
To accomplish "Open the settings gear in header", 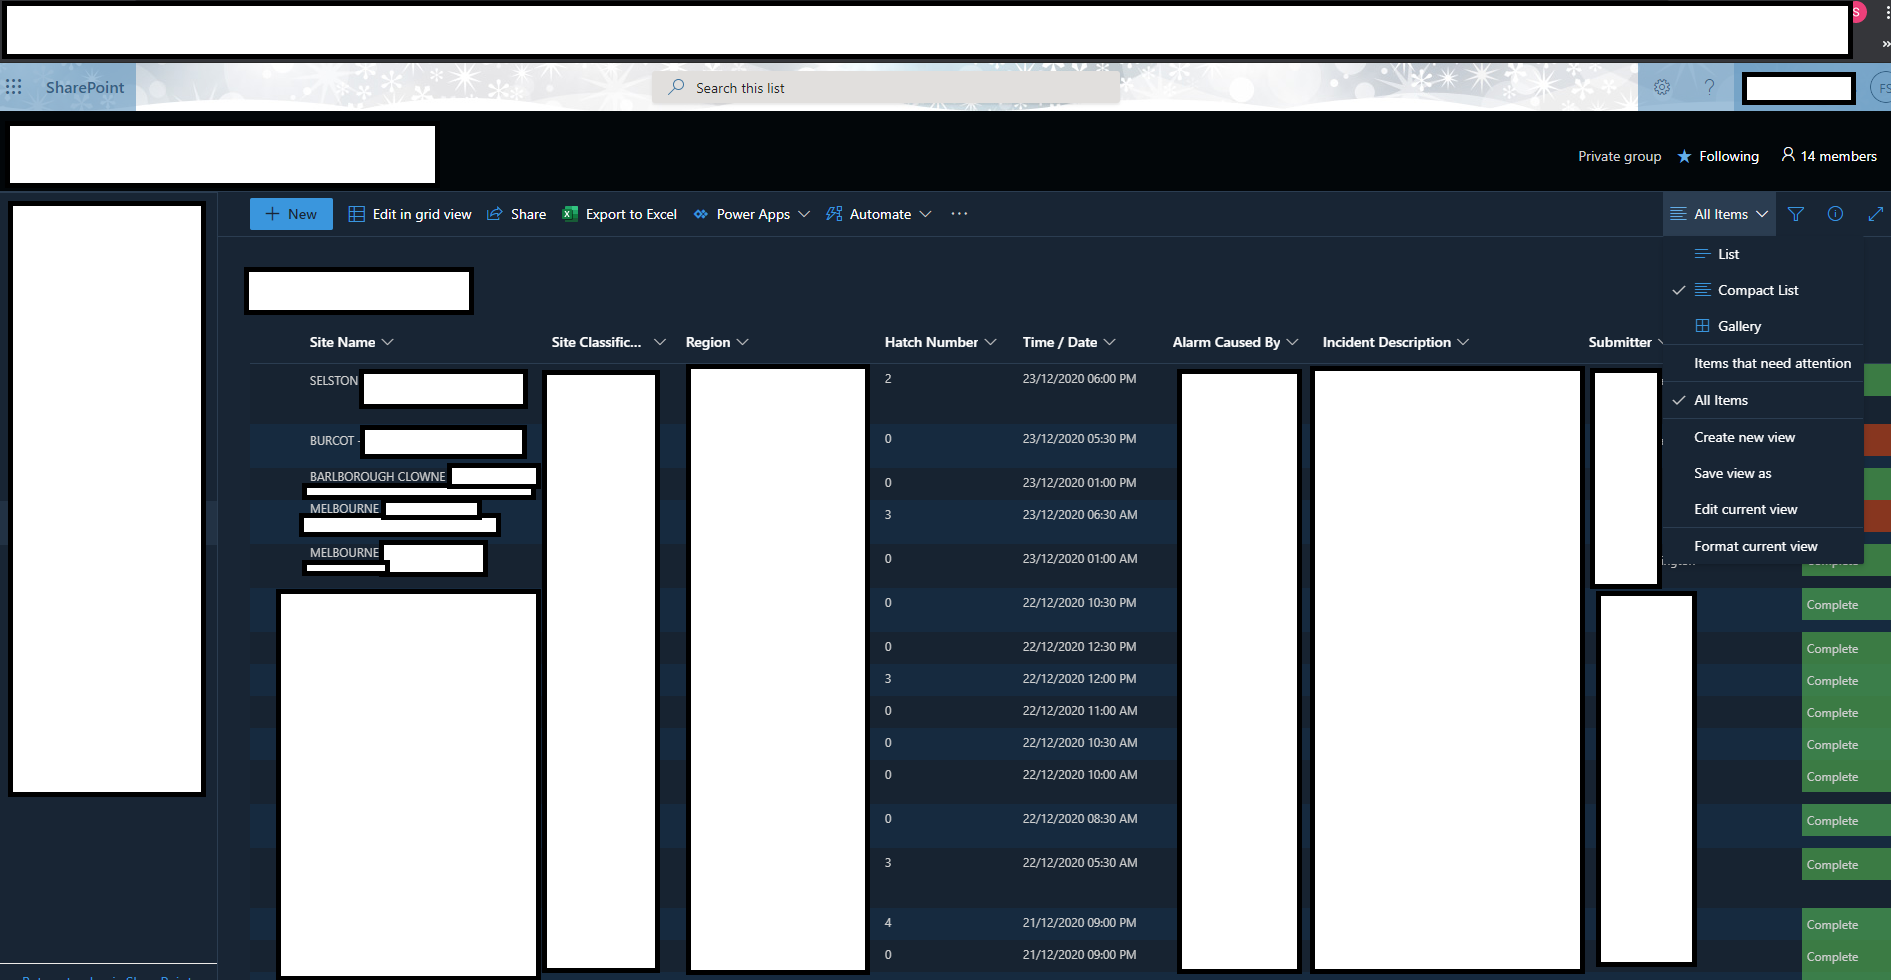I will click(x=1662, y=87).
